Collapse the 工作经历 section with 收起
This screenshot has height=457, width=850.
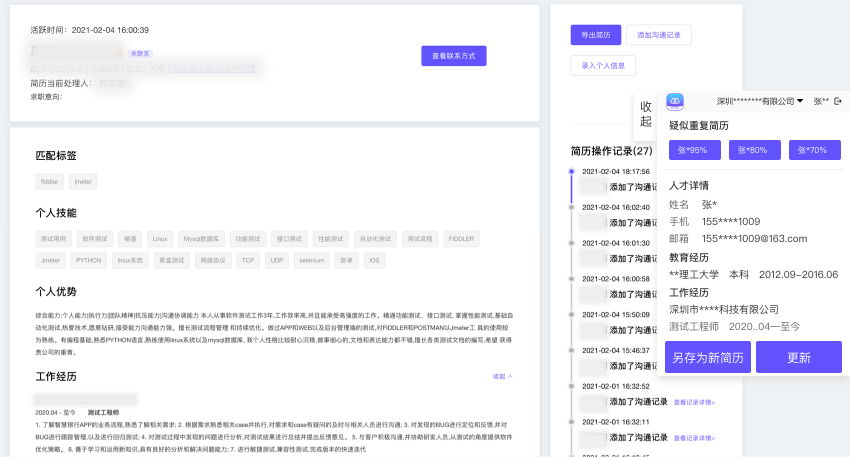[502, 376]
